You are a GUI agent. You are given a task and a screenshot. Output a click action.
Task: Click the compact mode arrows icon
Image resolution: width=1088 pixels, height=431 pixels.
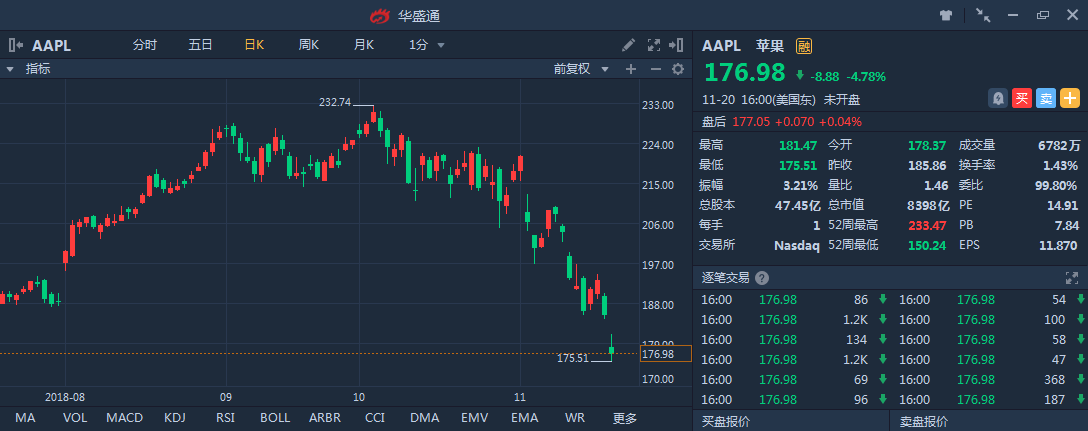(983, 15)
